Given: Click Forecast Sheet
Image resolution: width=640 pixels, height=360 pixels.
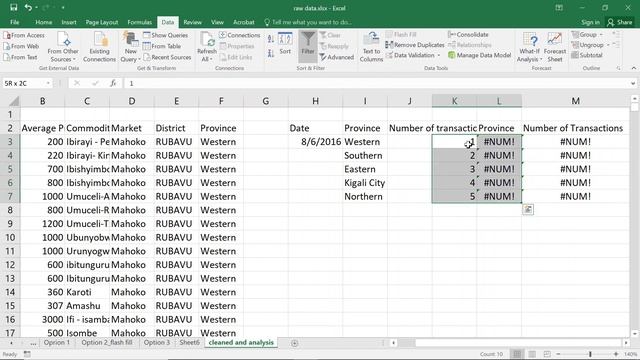Looking at the screenshot, I should point(555,47).
